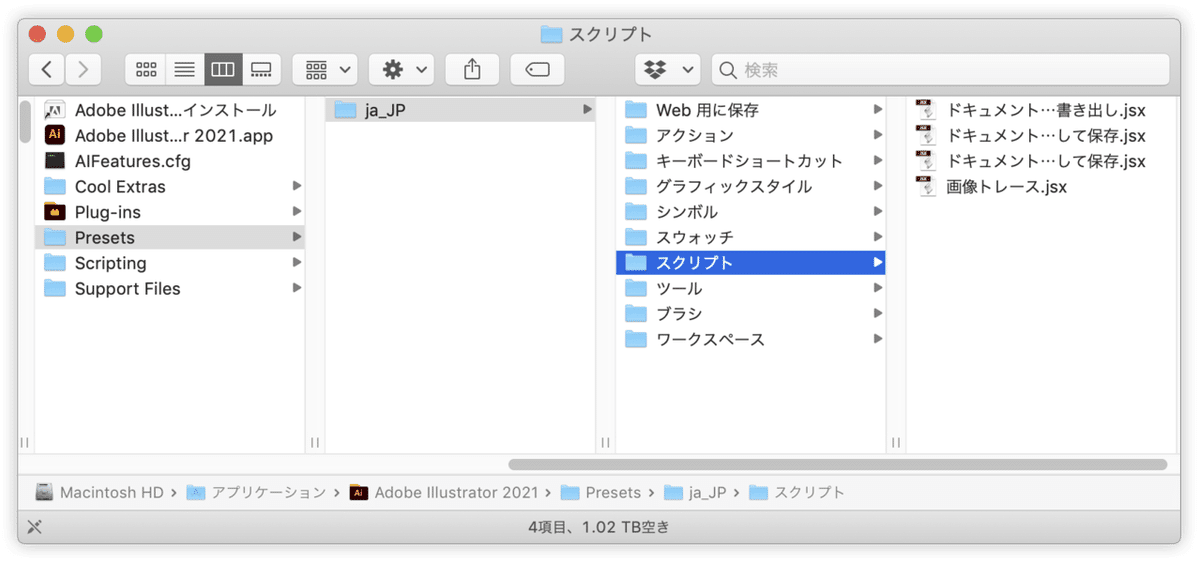Open the Dropbox toolbar dropdown

click(668, 69)
